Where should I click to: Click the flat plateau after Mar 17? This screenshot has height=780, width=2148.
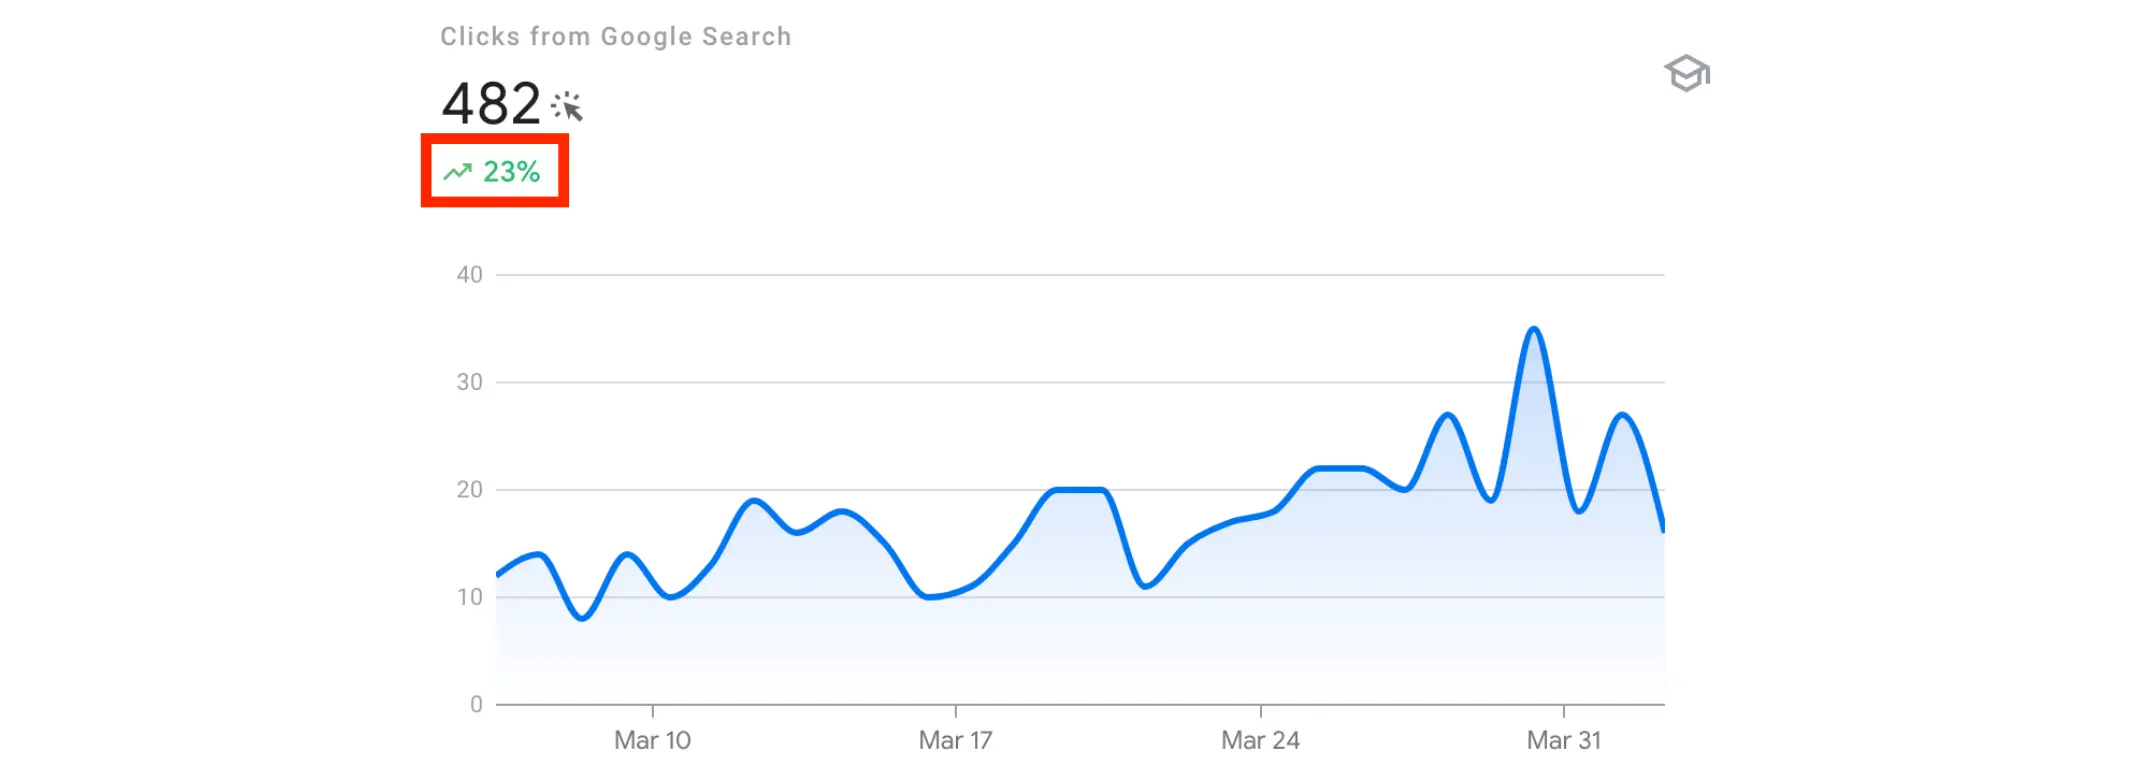tap(1078, 490)
